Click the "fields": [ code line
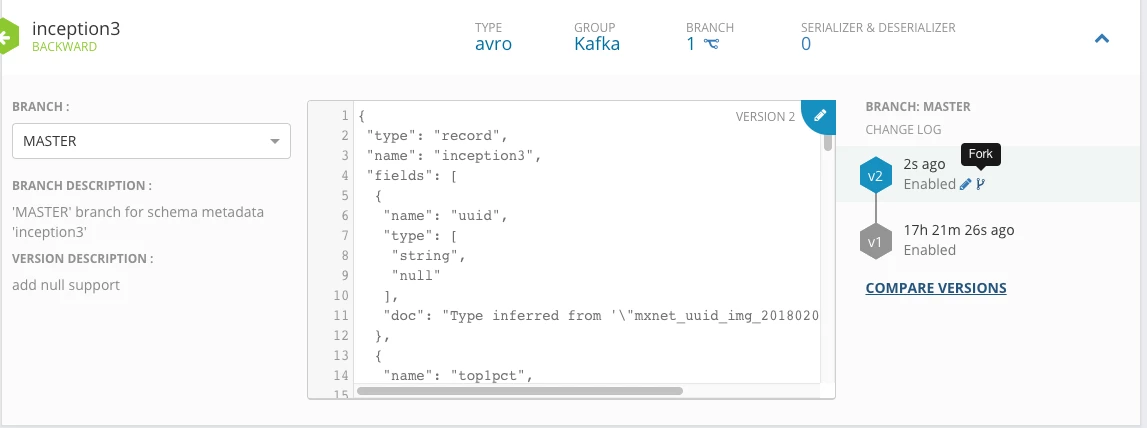Screen dimensions: 1147x428 pyautogui.click(x=412, y=176)
